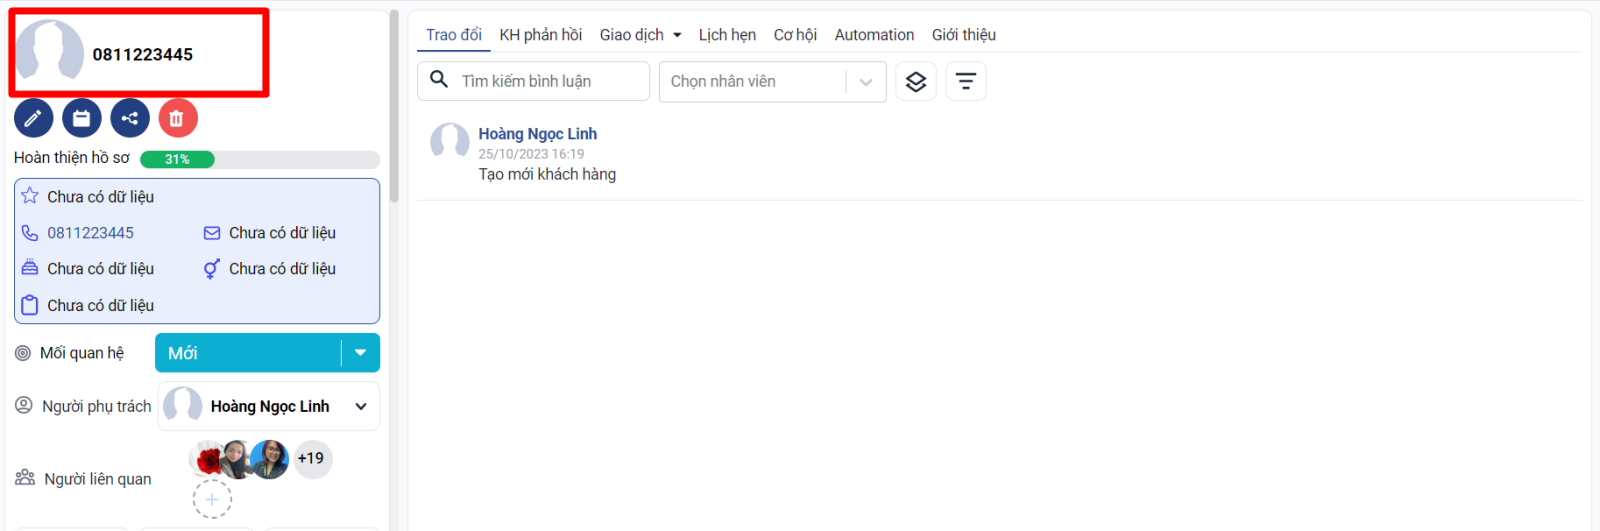
Task: Click the search magnifier icon
Action: (x=439, y=80)
